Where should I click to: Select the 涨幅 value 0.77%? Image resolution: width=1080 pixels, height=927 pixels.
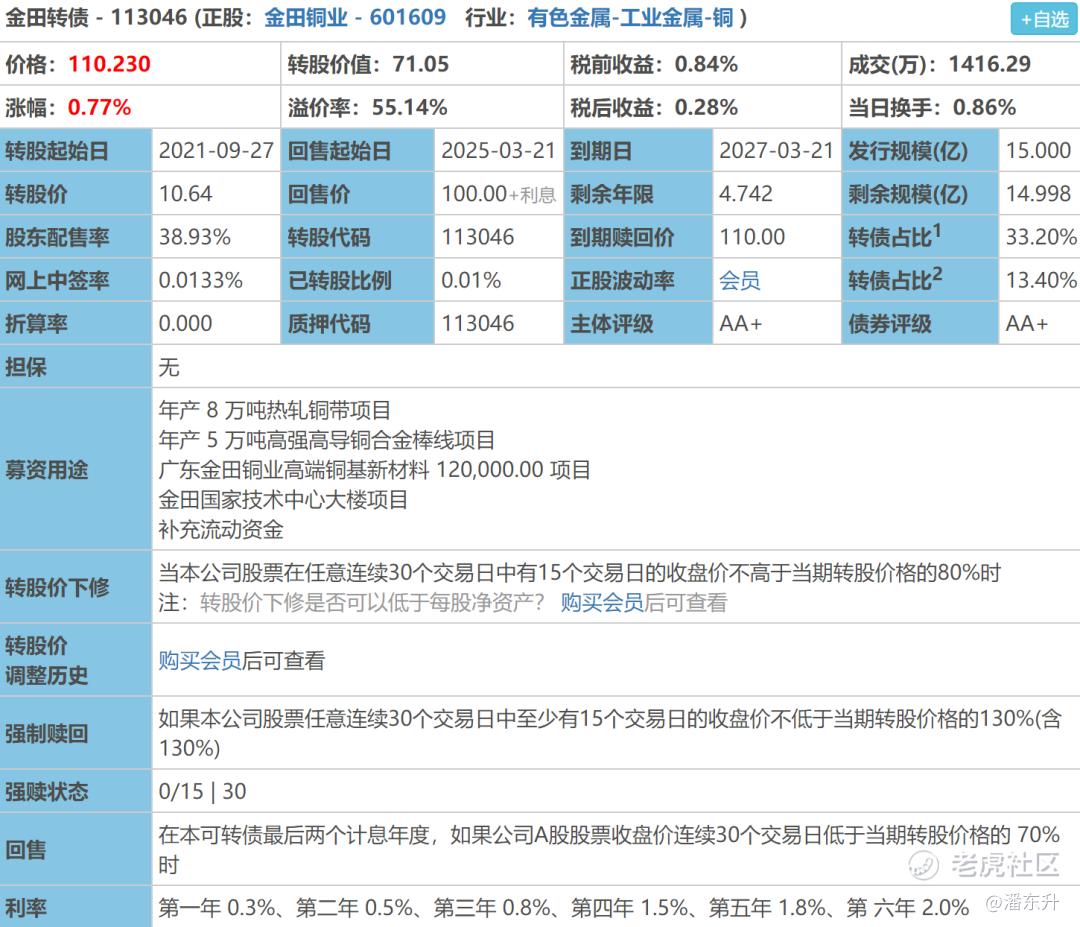coord(99,107)
